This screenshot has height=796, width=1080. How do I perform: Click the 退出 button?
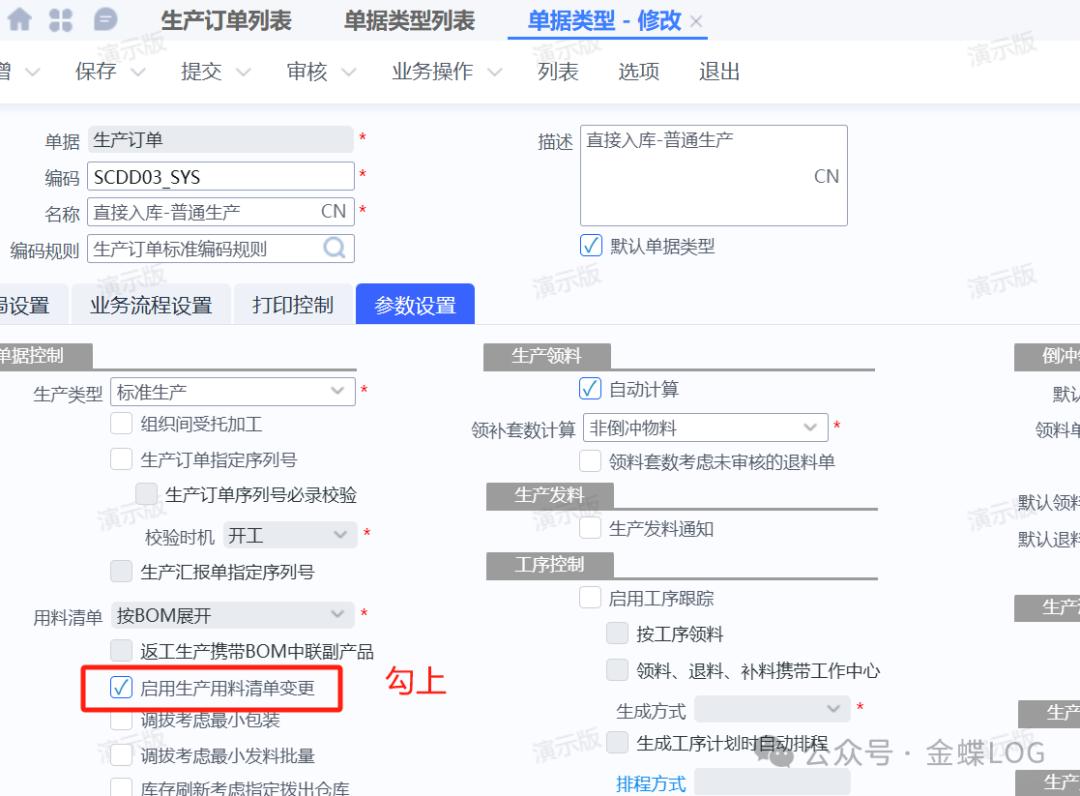click(719, 72)
